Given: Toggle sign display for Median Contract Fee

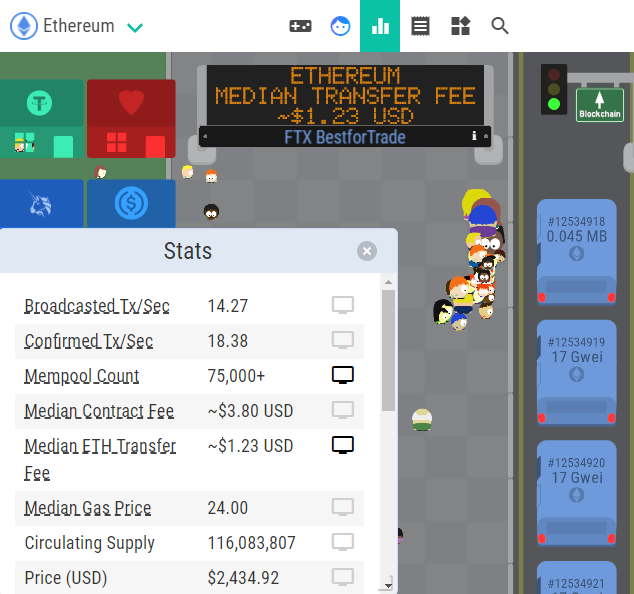Looking at the screenshot, I should [x=343, y=410].
